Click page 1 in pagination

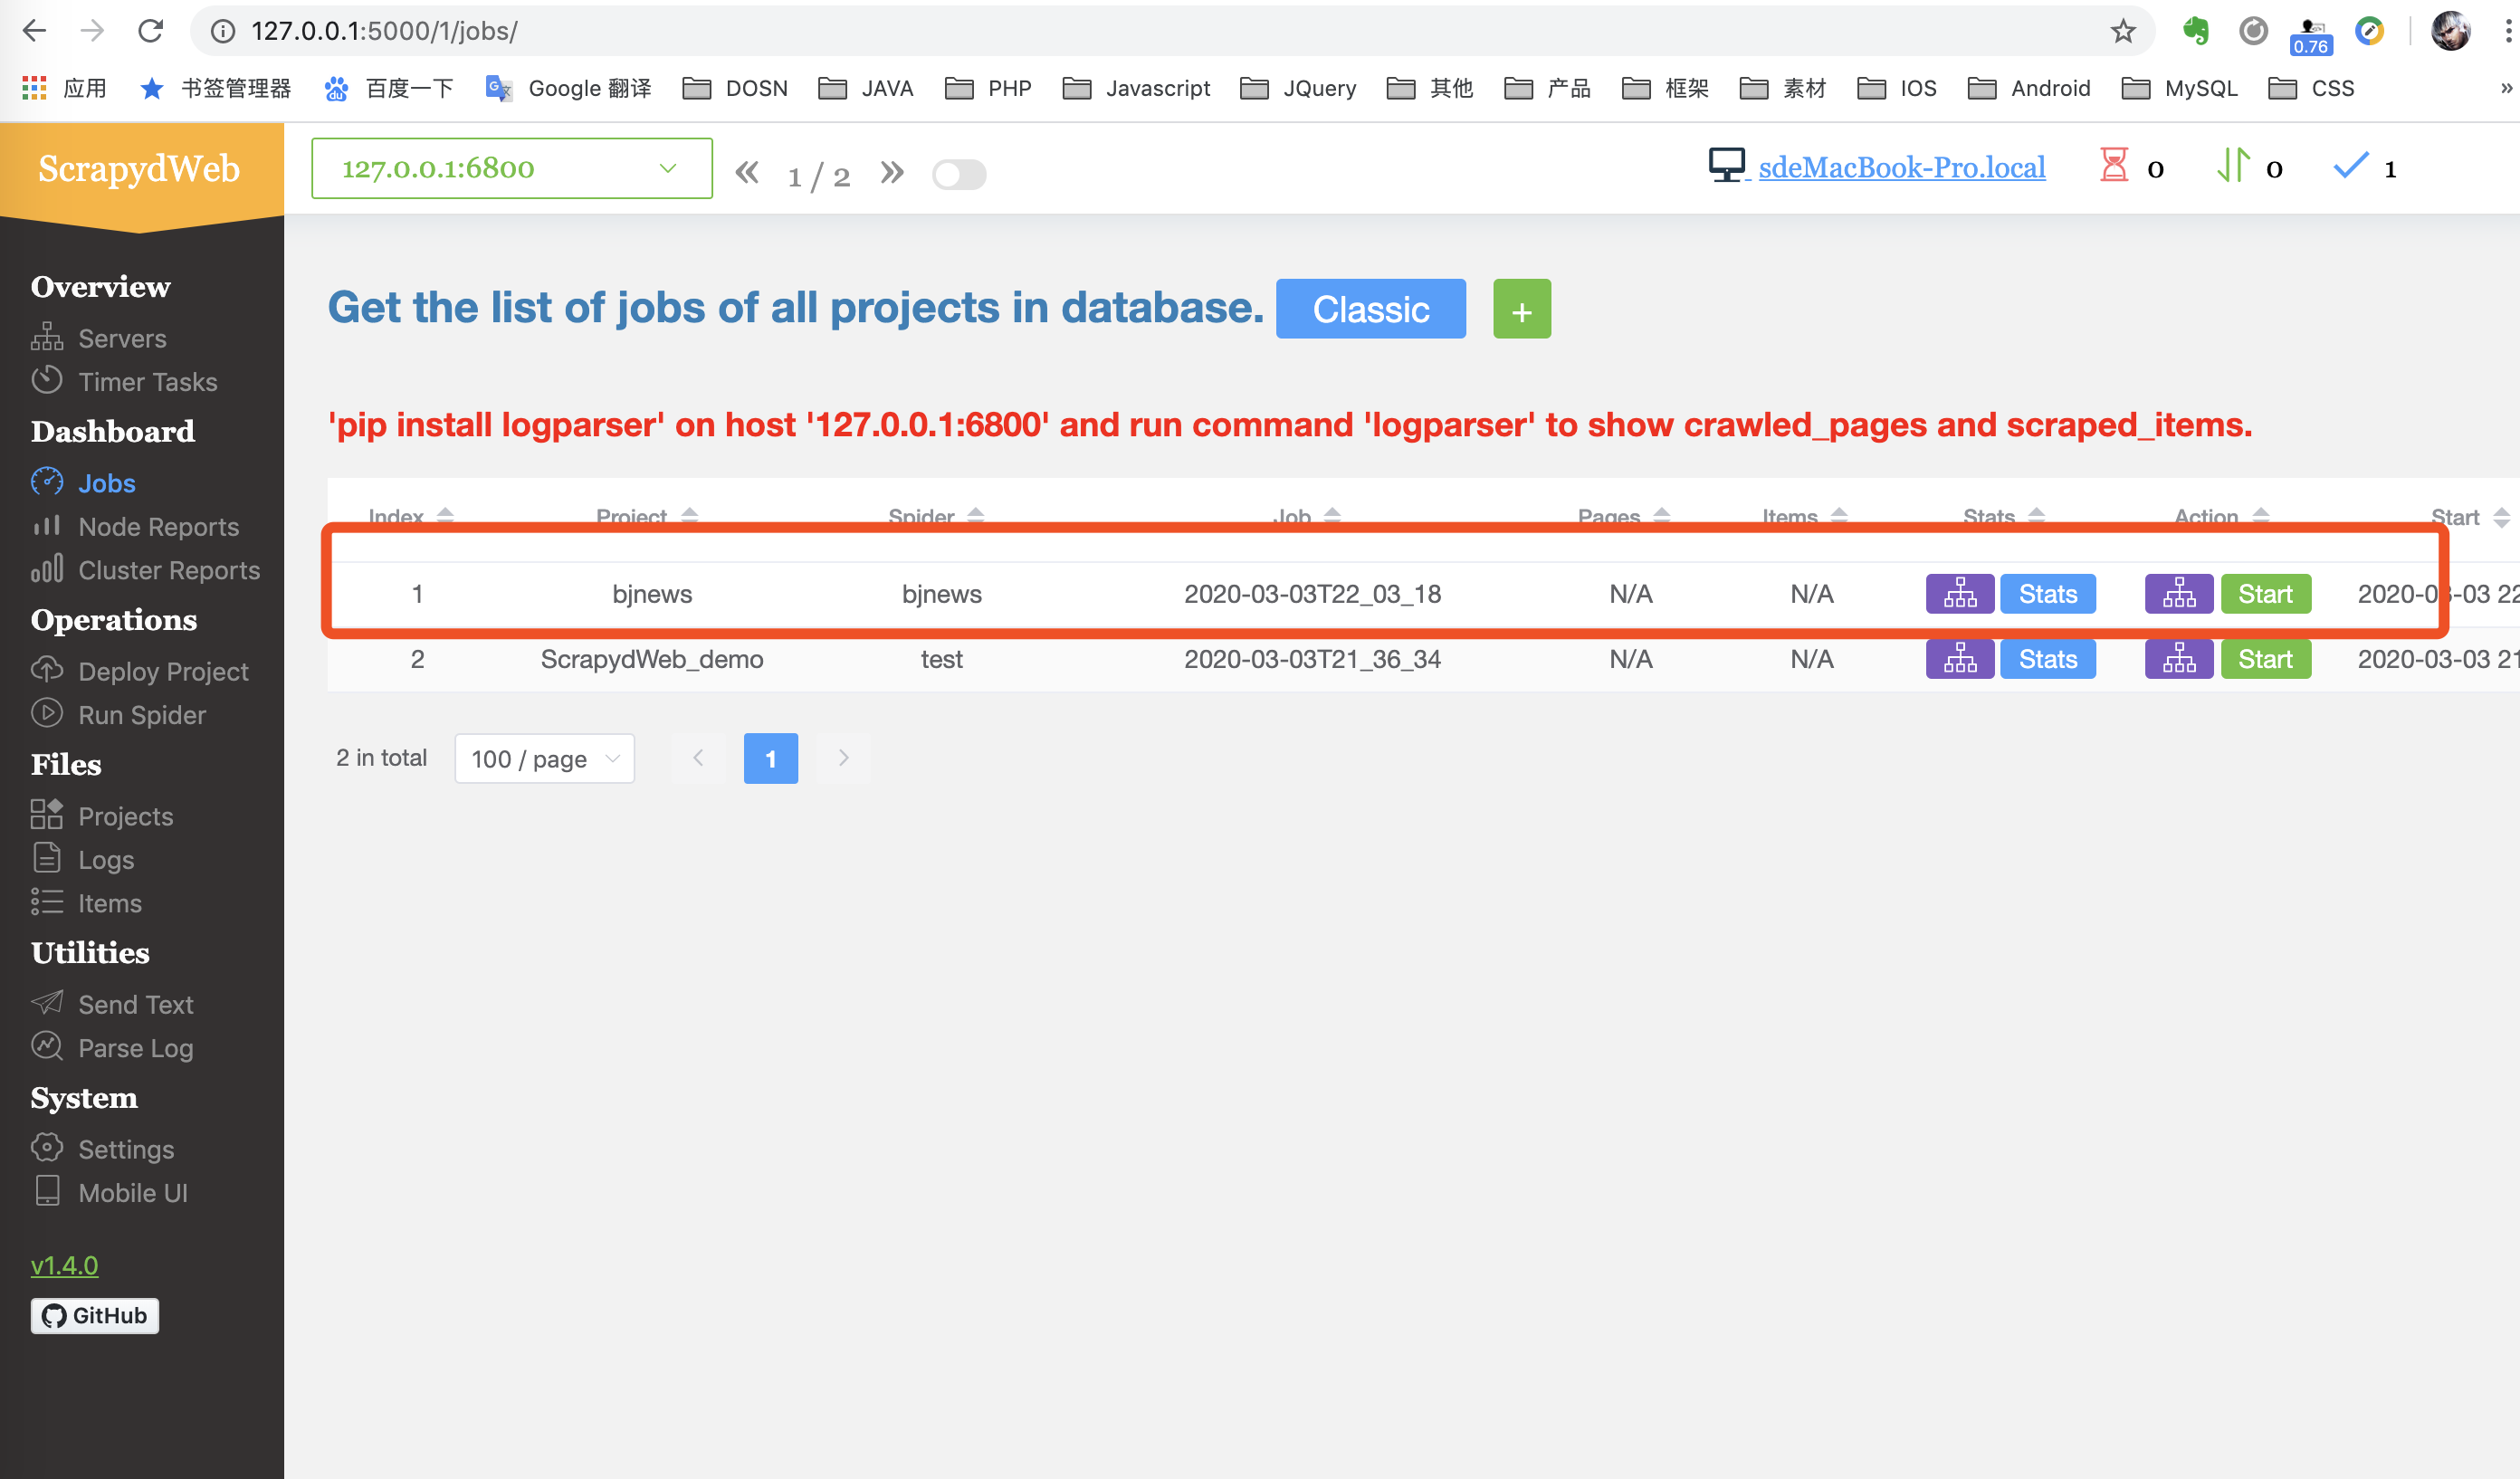pyautogui.click(x=770, y=759)
